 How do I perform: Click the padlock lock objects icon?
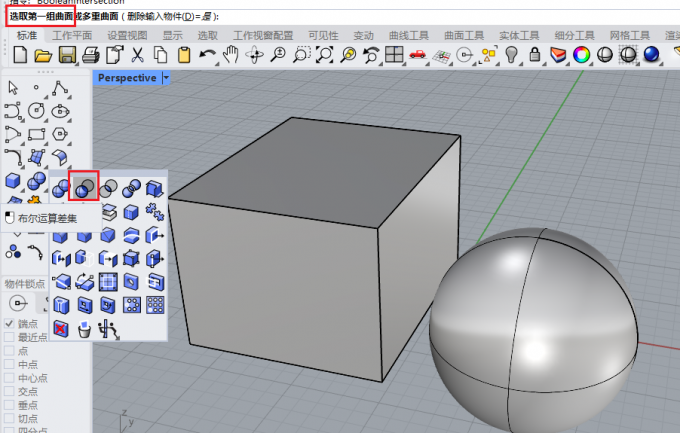535,55
